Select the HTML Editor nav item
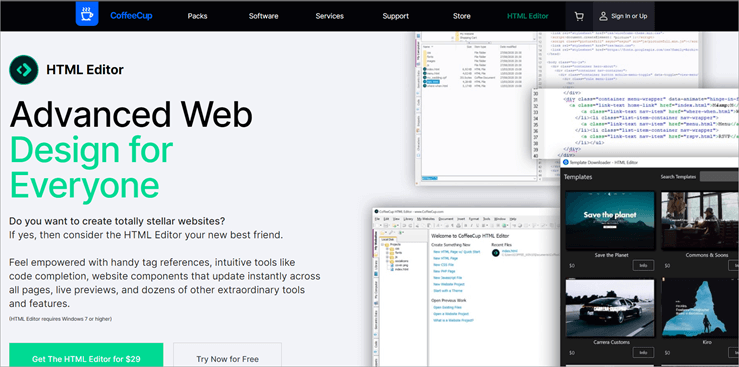The height and width of the screenshot is (367, 739). pyautogui.click(x=527, y=16)
